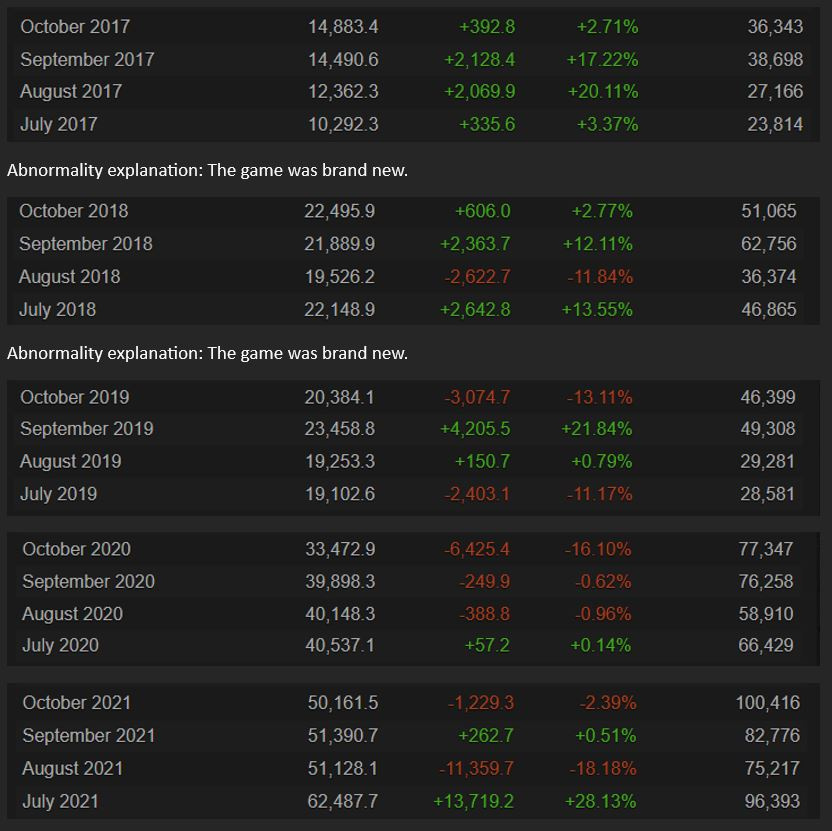Select the peak value 46,399
Screen dimensions: 832x831
[x=768, y=397]
